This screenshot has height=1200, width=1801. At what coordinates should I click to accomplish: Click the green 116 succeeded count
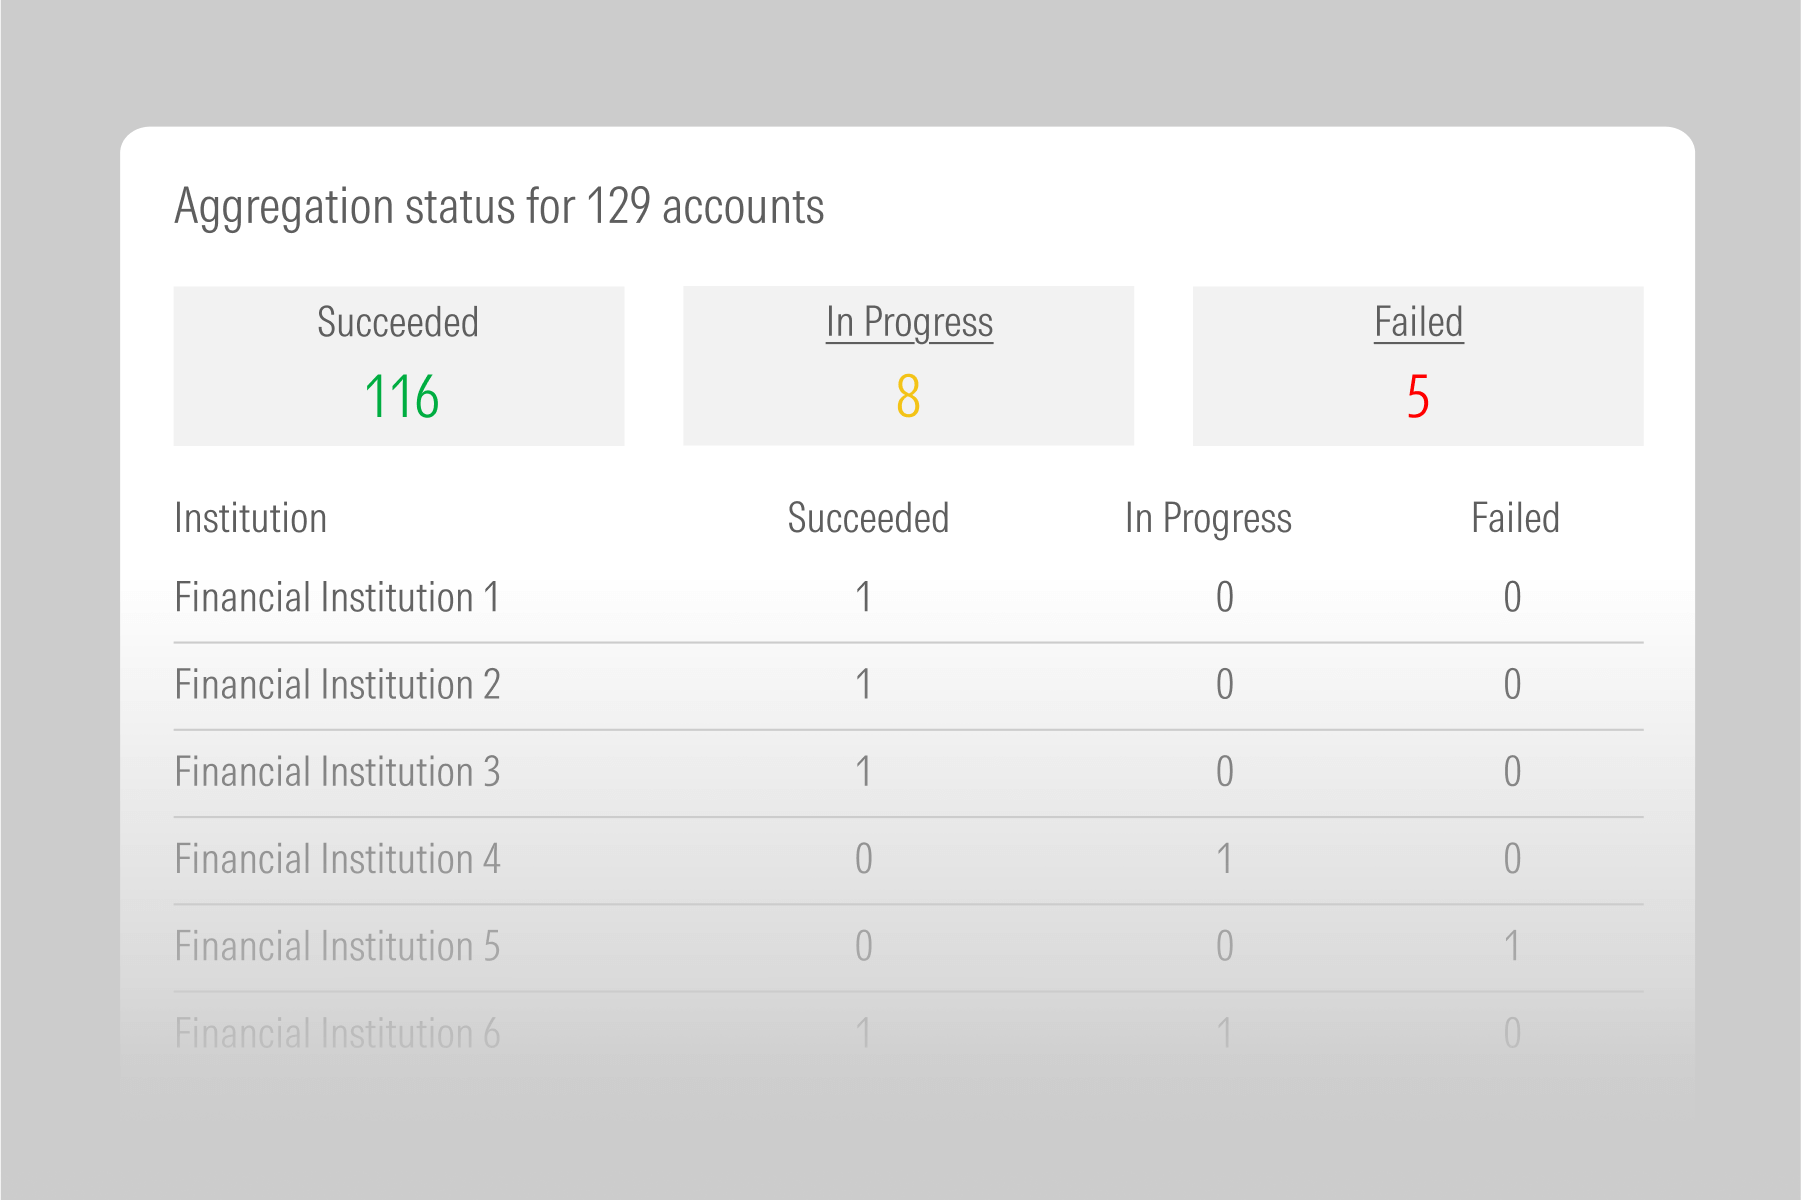[401, 396]
